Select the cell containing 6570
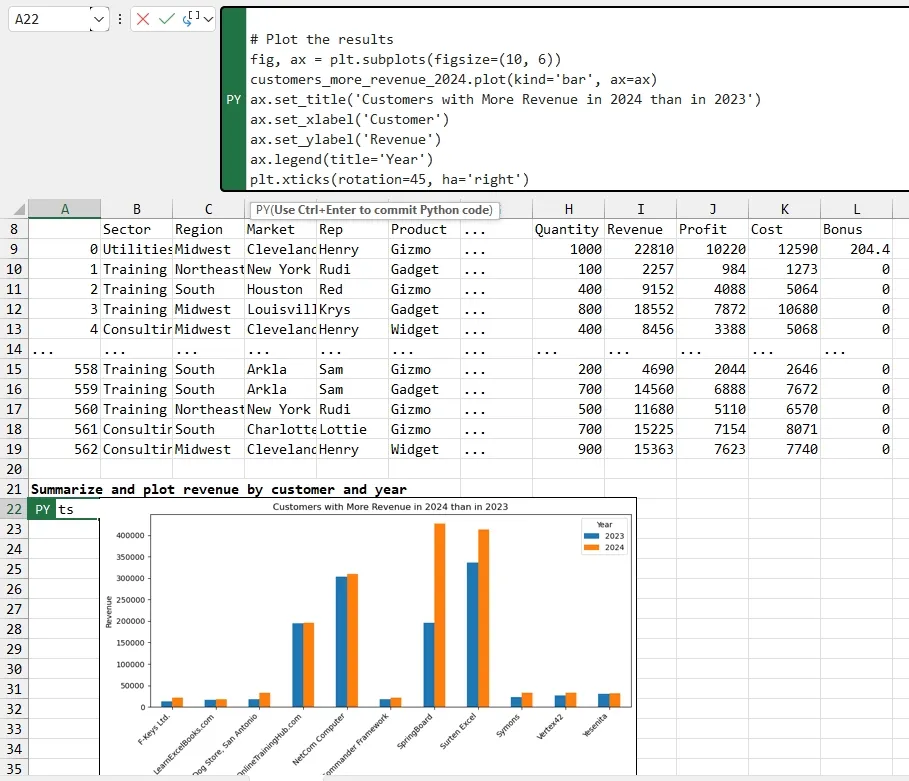This screenshot has height=781, width=909. pyautogui.click(x=784, y=409)
